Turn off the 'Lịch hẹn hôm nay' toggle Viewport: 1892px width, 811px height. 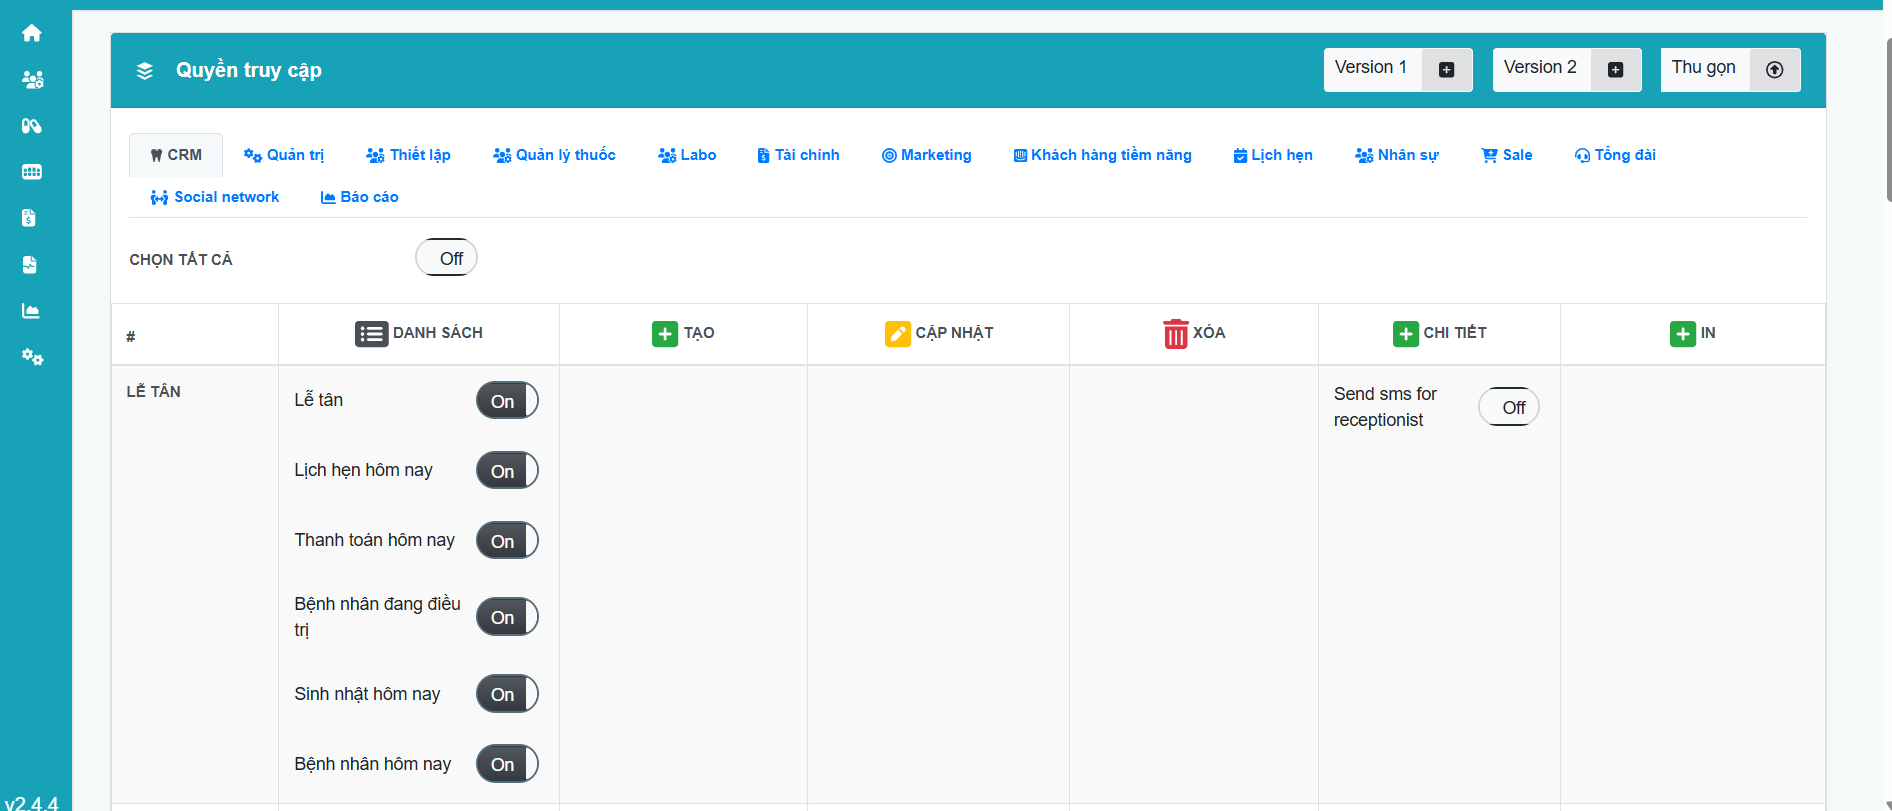[x=507, y=471]
